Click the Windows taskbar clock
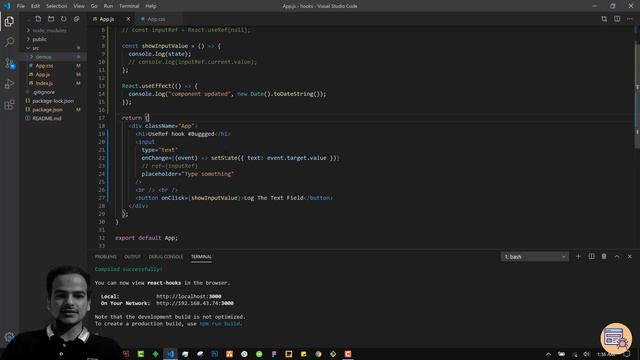Screen dimensions: 640x360 (606, 354)
